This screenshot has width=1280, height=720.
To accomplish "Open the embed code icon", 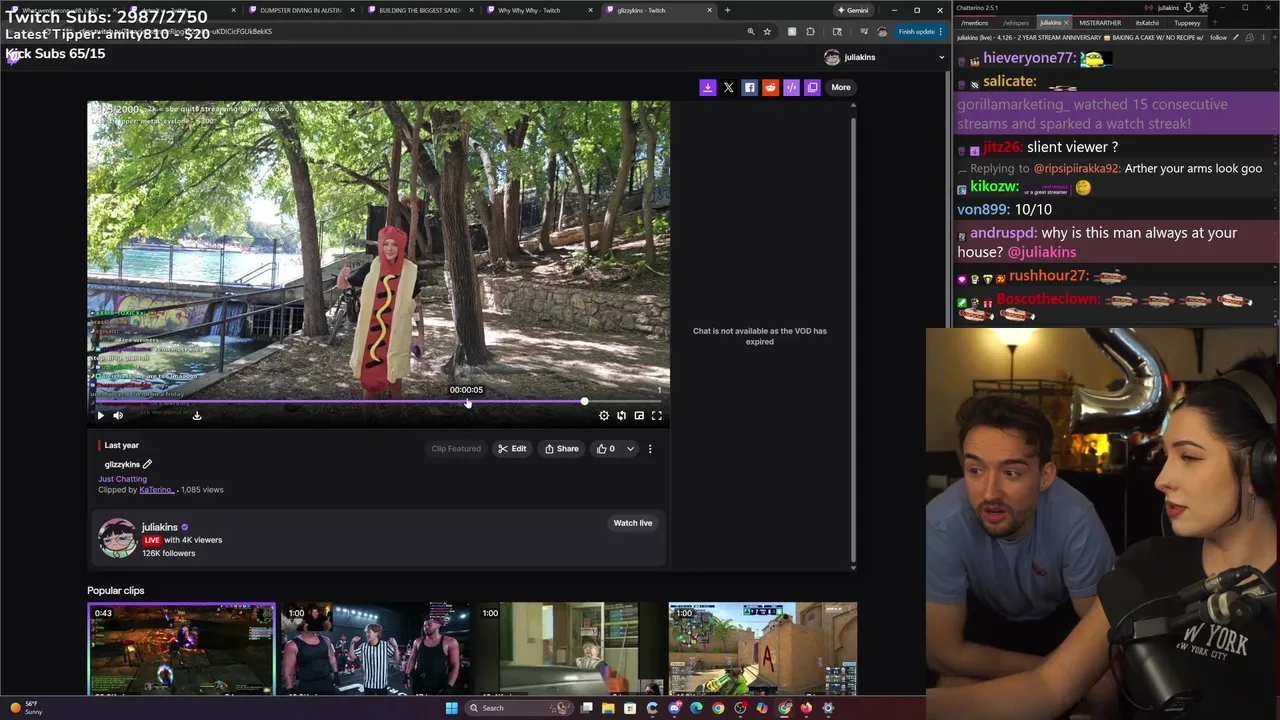I will point(791,87).
